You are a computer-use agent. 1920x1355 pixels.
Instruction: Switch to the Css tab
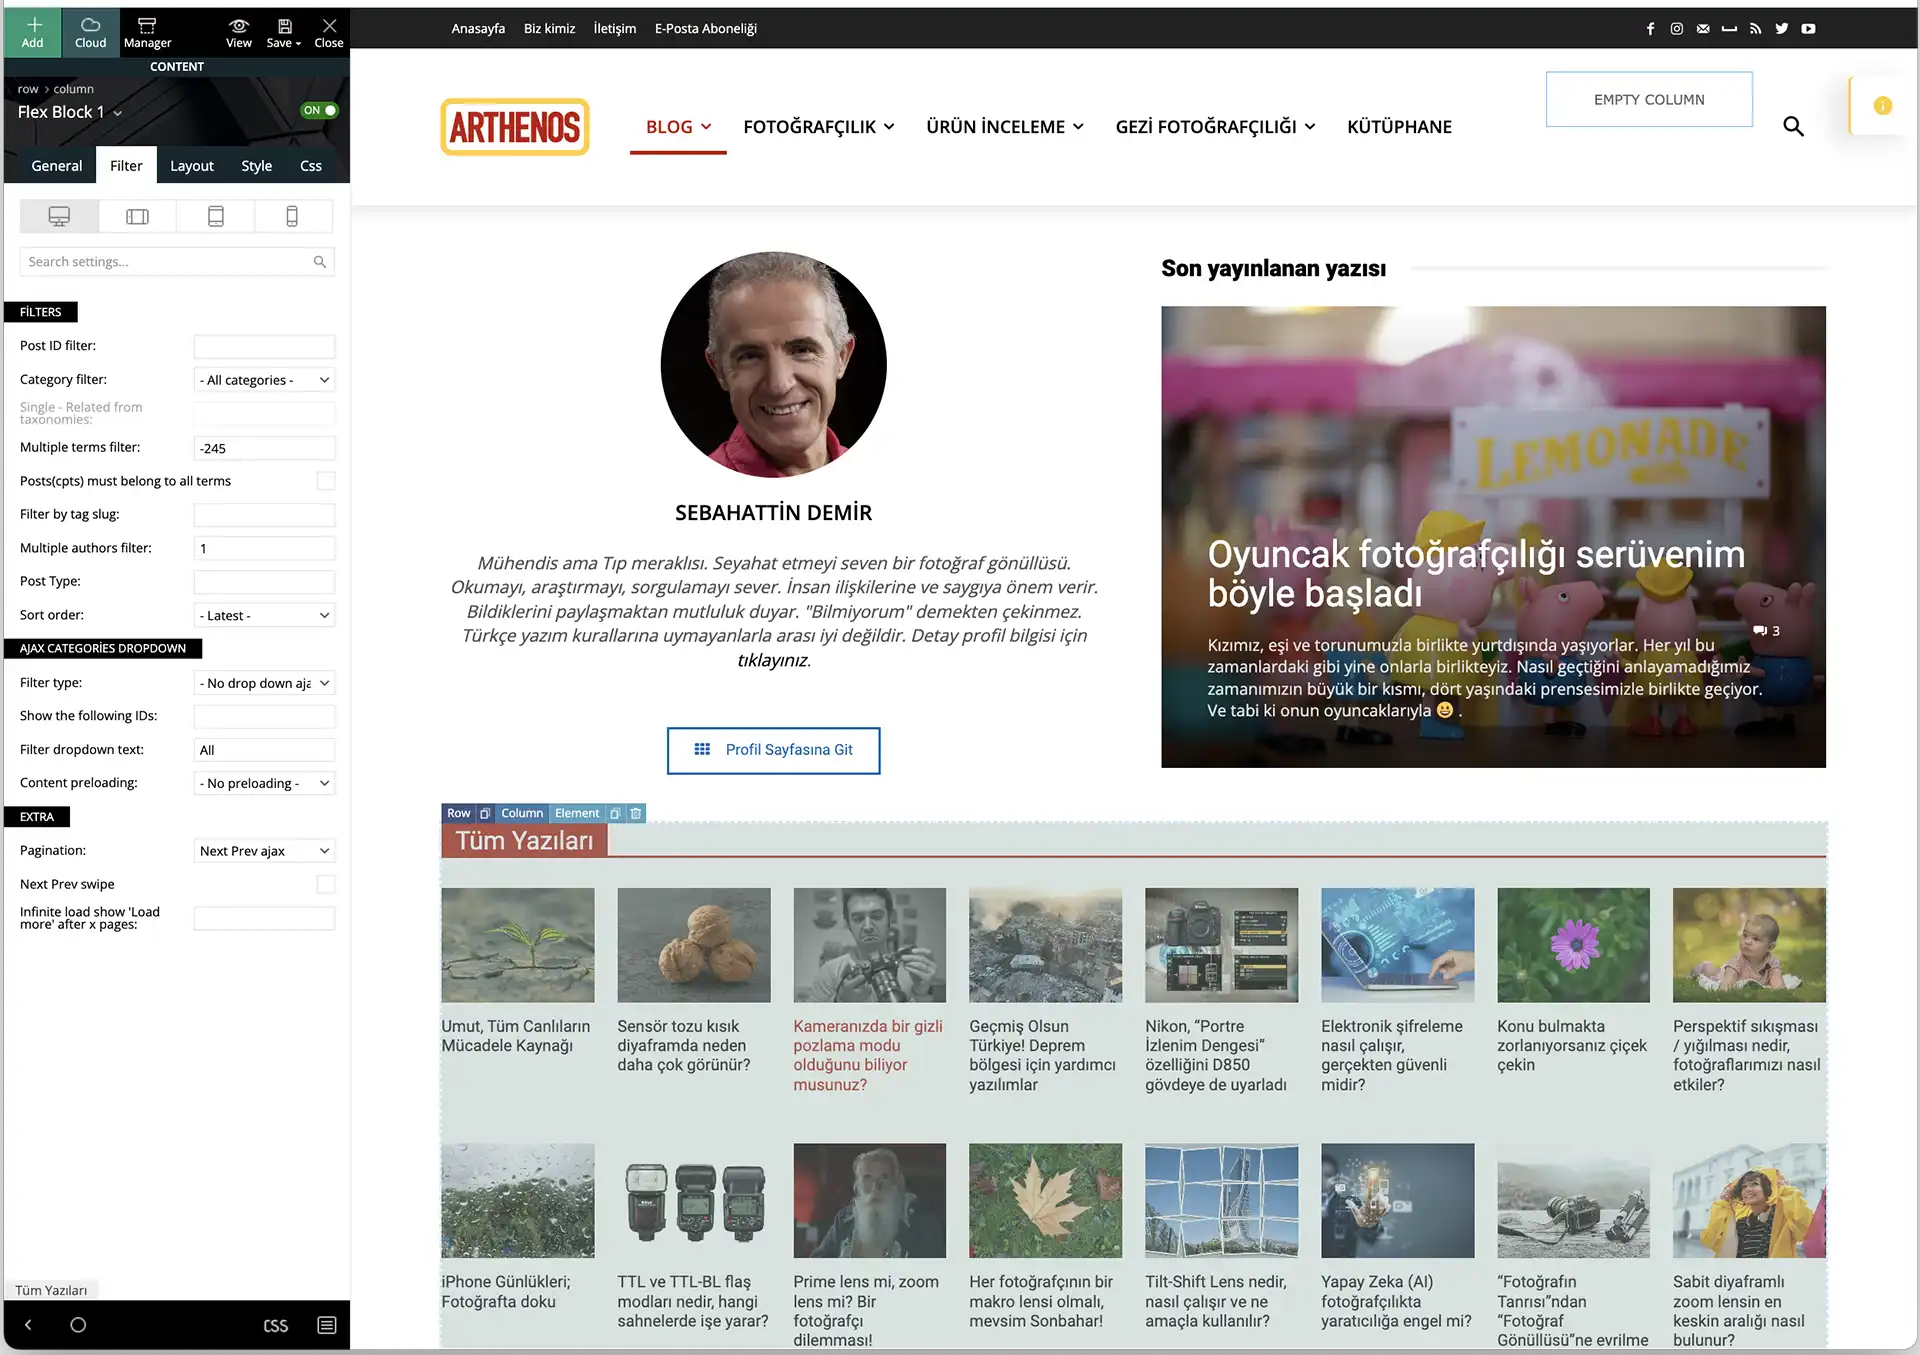(x=311, y=166)
